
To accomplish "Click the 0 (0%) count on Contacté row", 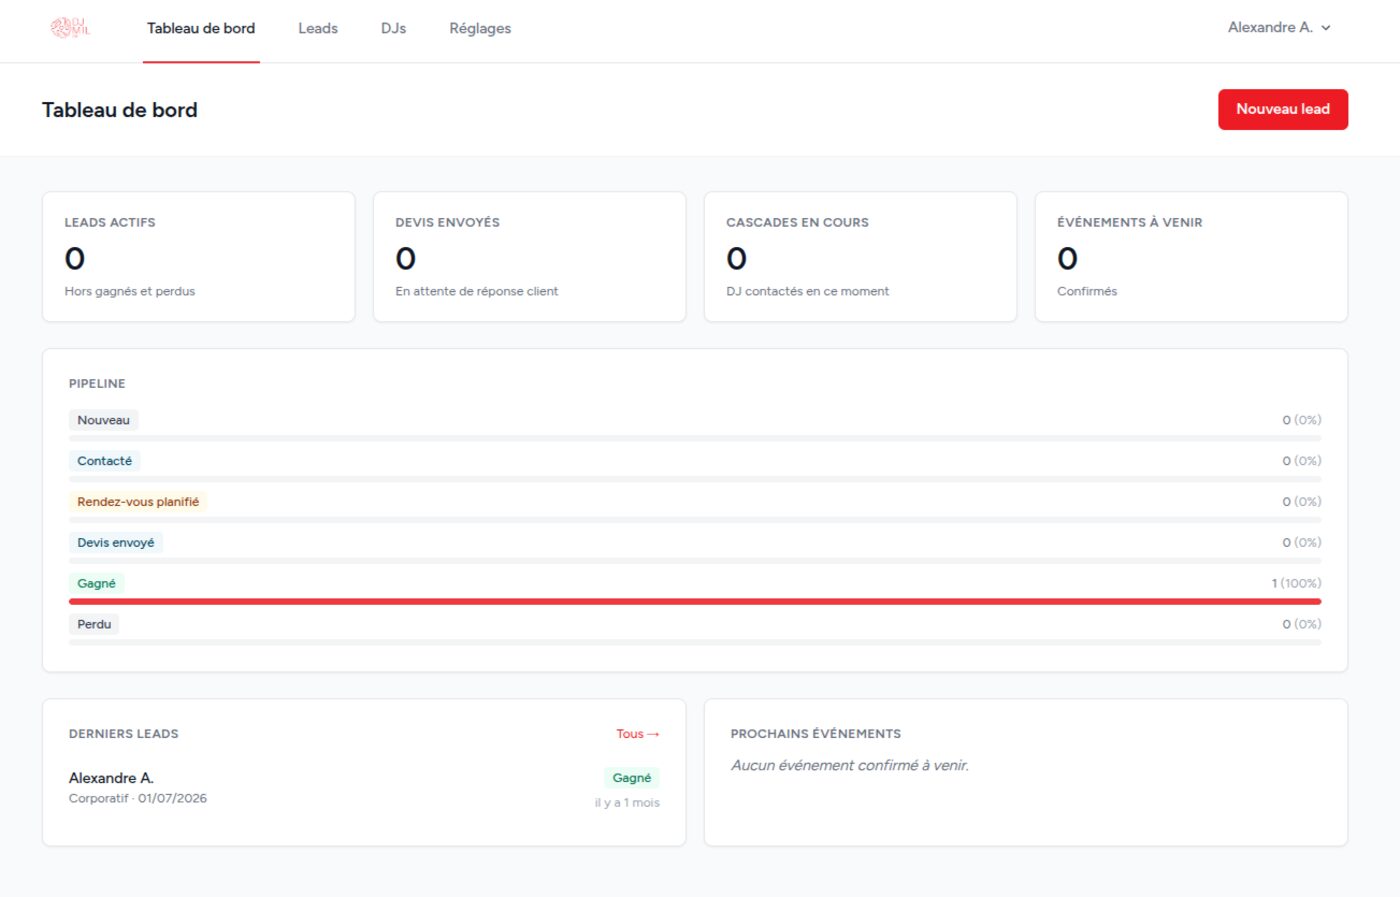I will pos(1302,461).
